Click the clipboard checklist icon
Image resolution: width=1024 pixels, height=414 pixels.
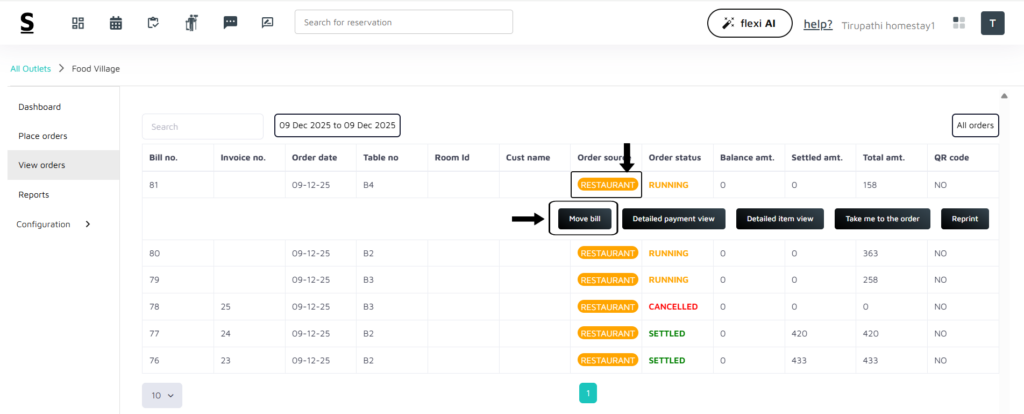[x=153, y=22]
